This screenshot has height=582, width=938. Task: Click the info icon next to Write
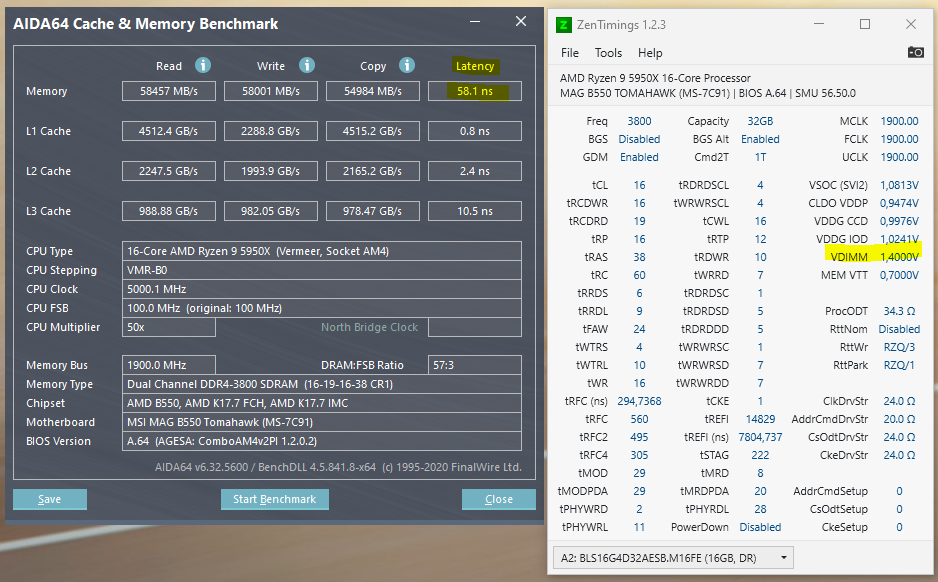tap(307, 65)
